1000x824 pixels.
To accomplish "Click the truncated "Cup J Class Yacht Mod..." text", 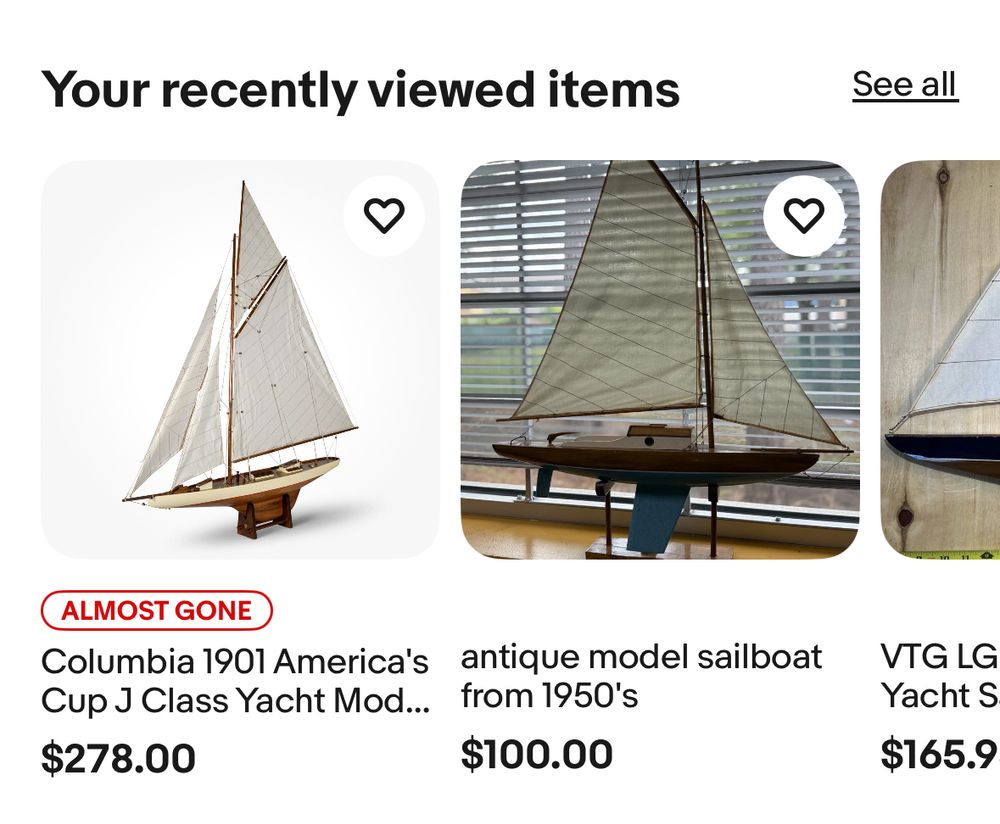I will click(x=235, y=701).
